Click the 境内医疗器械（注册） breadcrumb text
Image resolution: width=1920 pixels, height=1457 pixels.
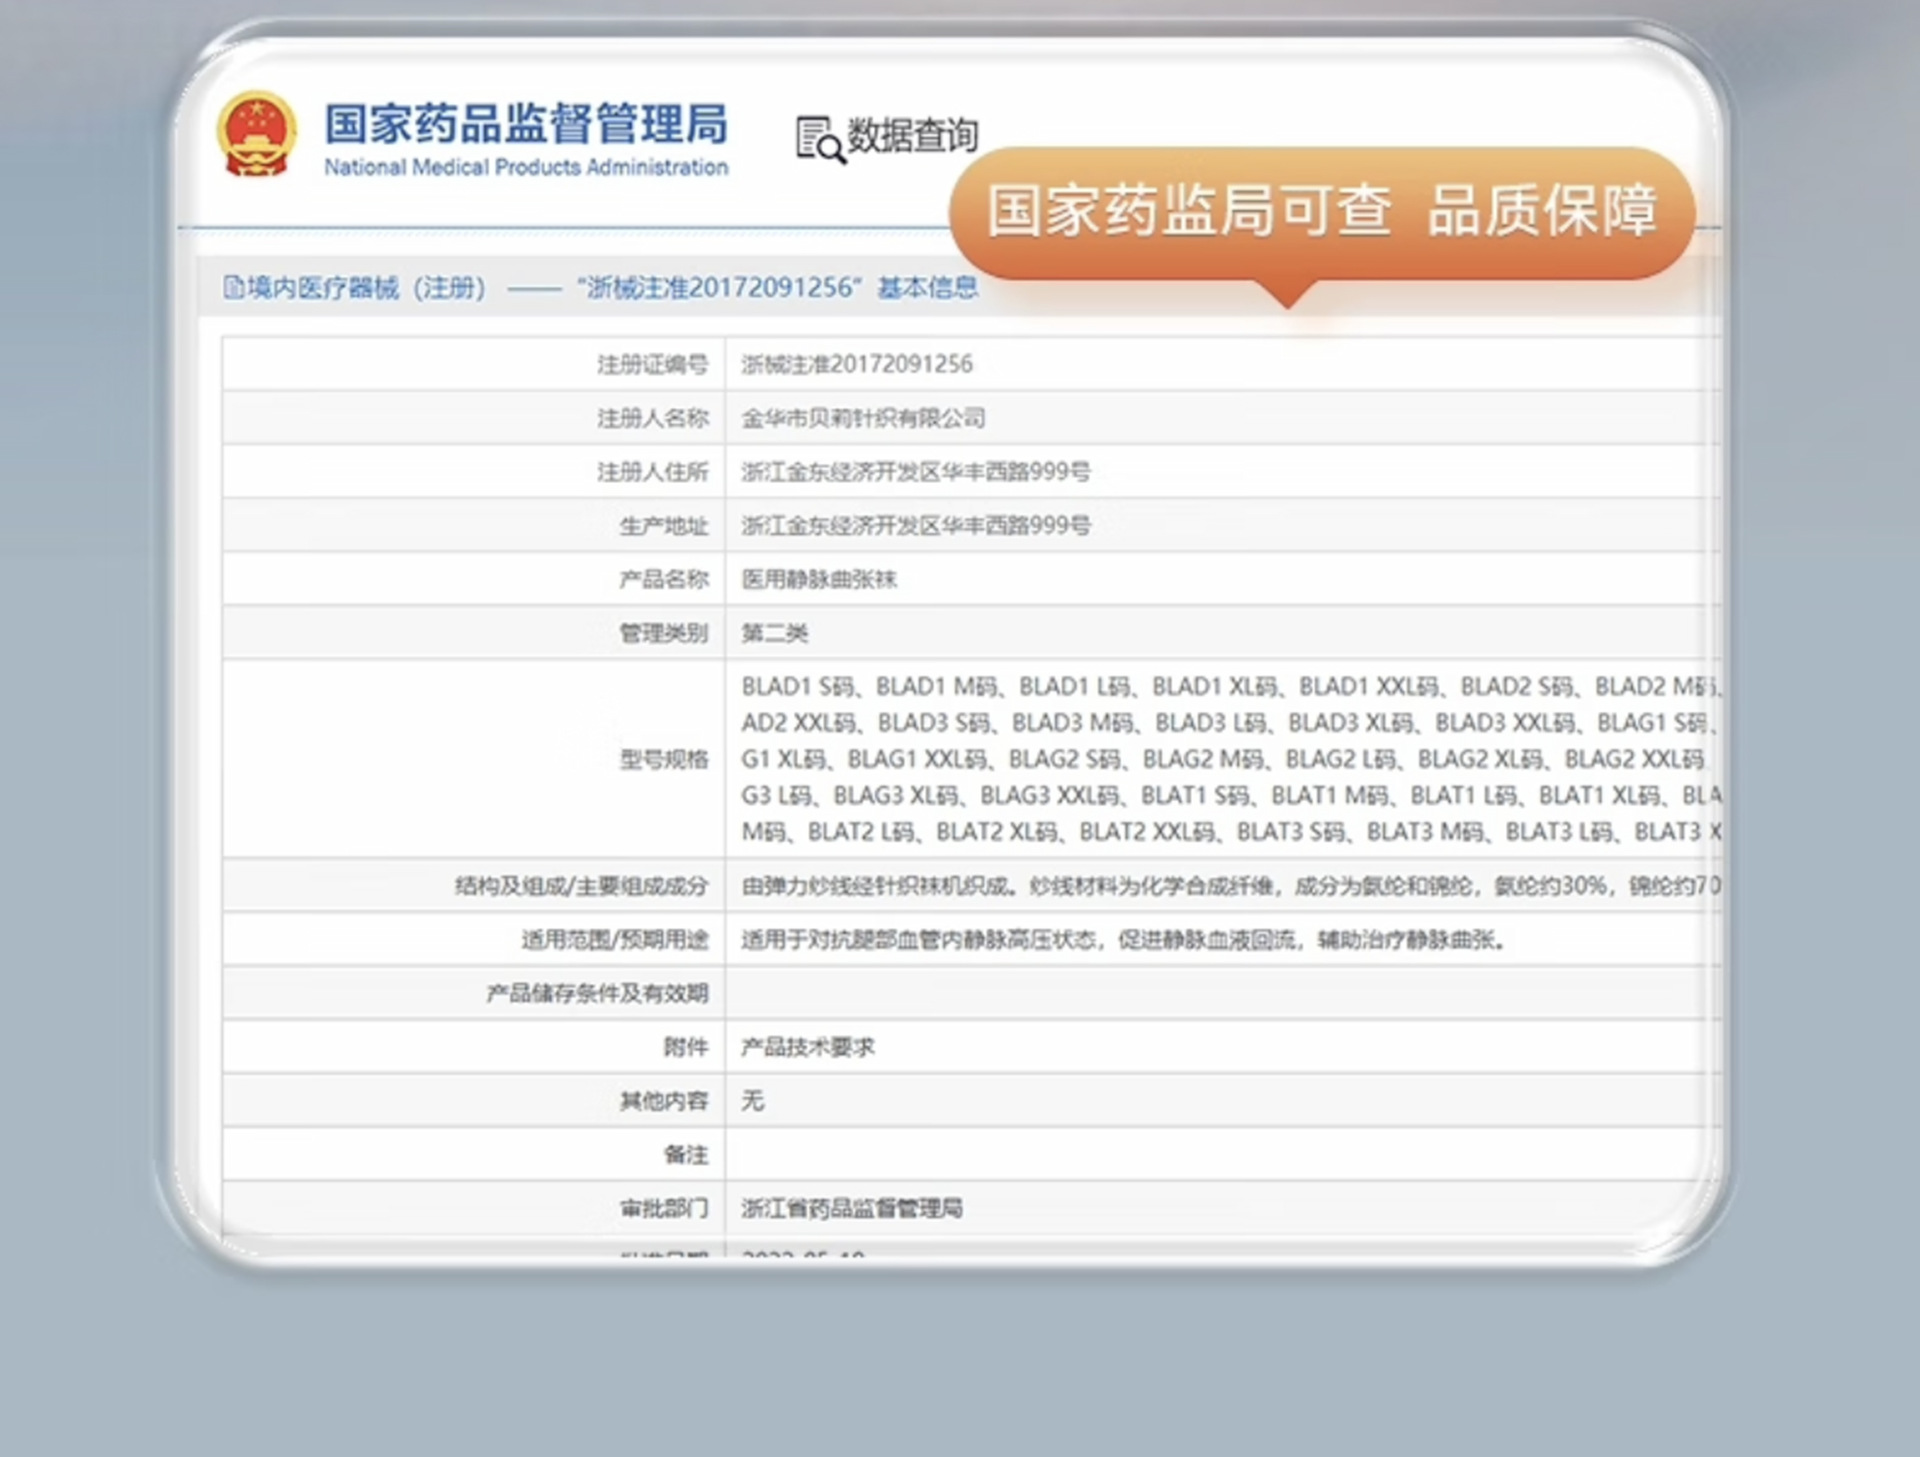click(366, 288)
